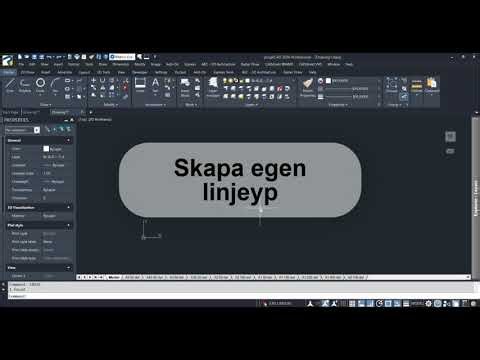Open the Help menu
This screenshot has height=360, width=480.
[x=349, y=64]
